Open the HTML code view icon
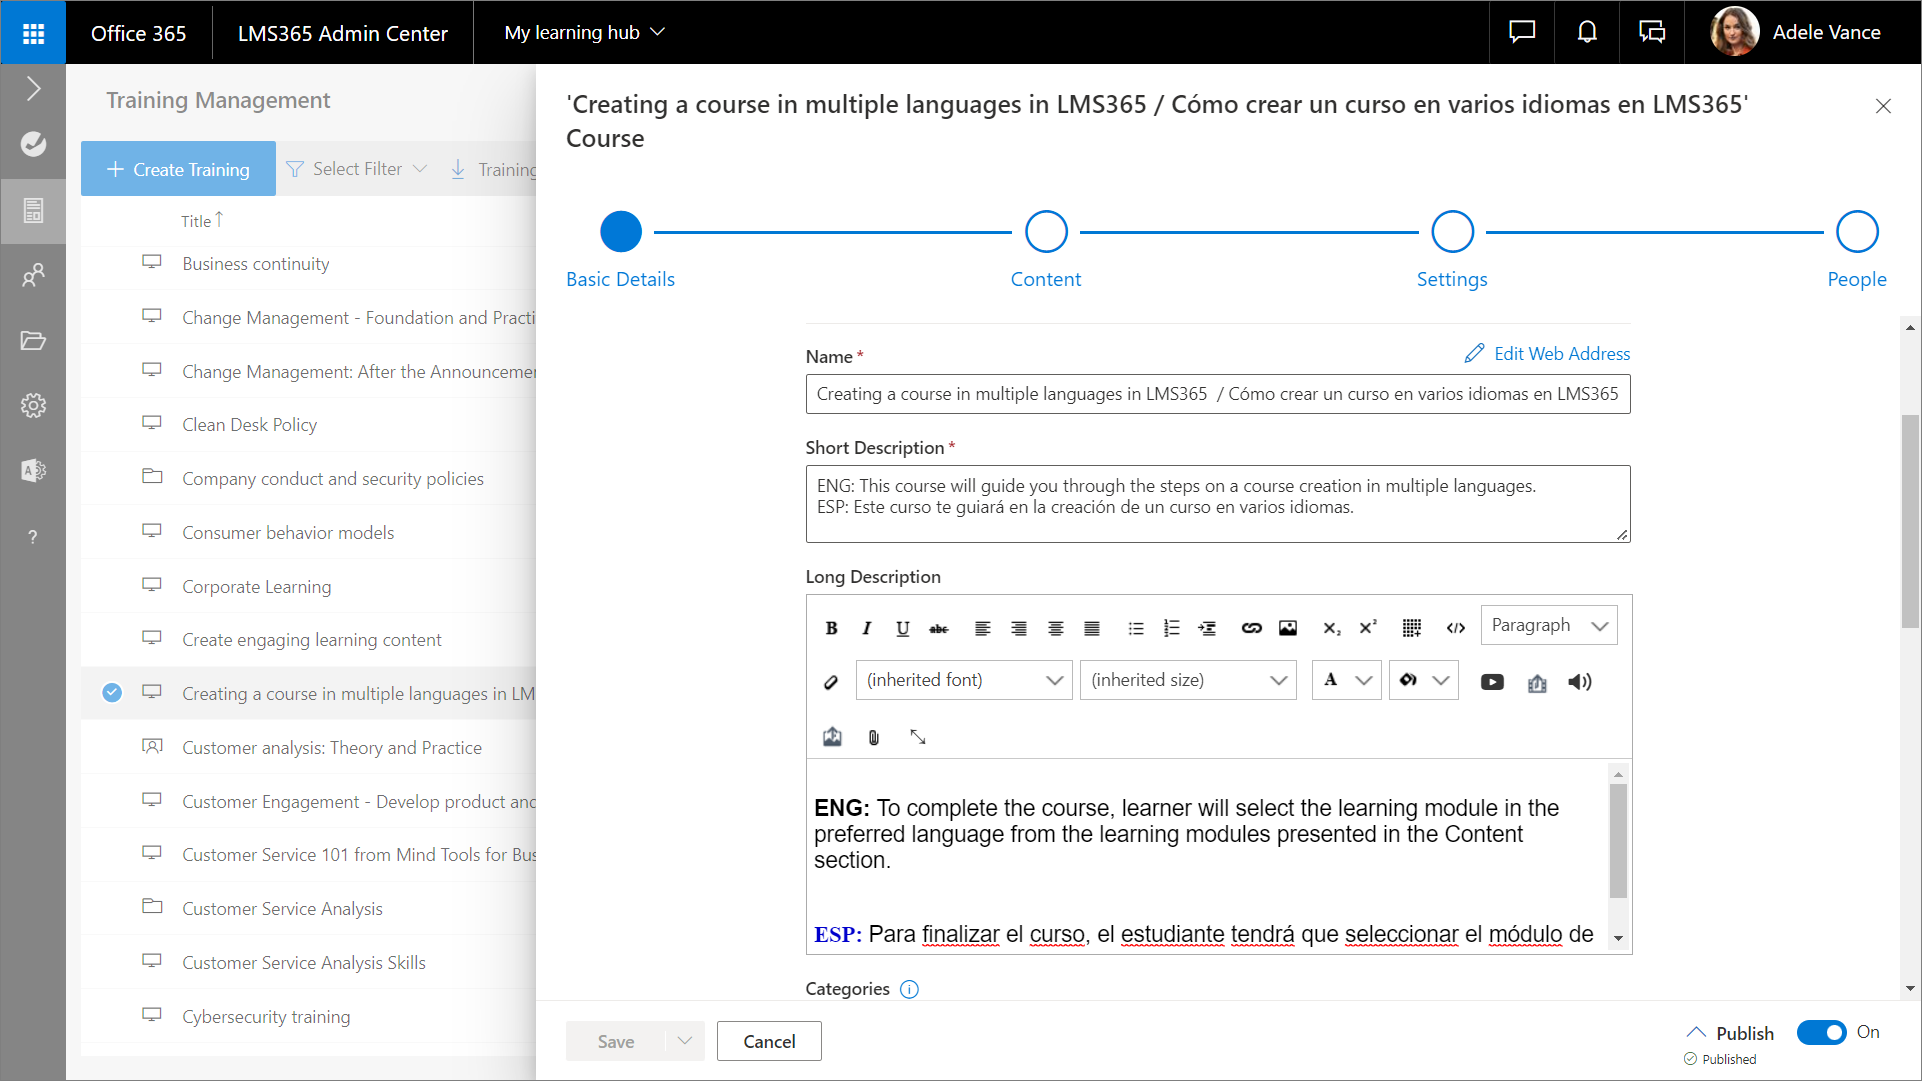 click(x=1455, y=628)
